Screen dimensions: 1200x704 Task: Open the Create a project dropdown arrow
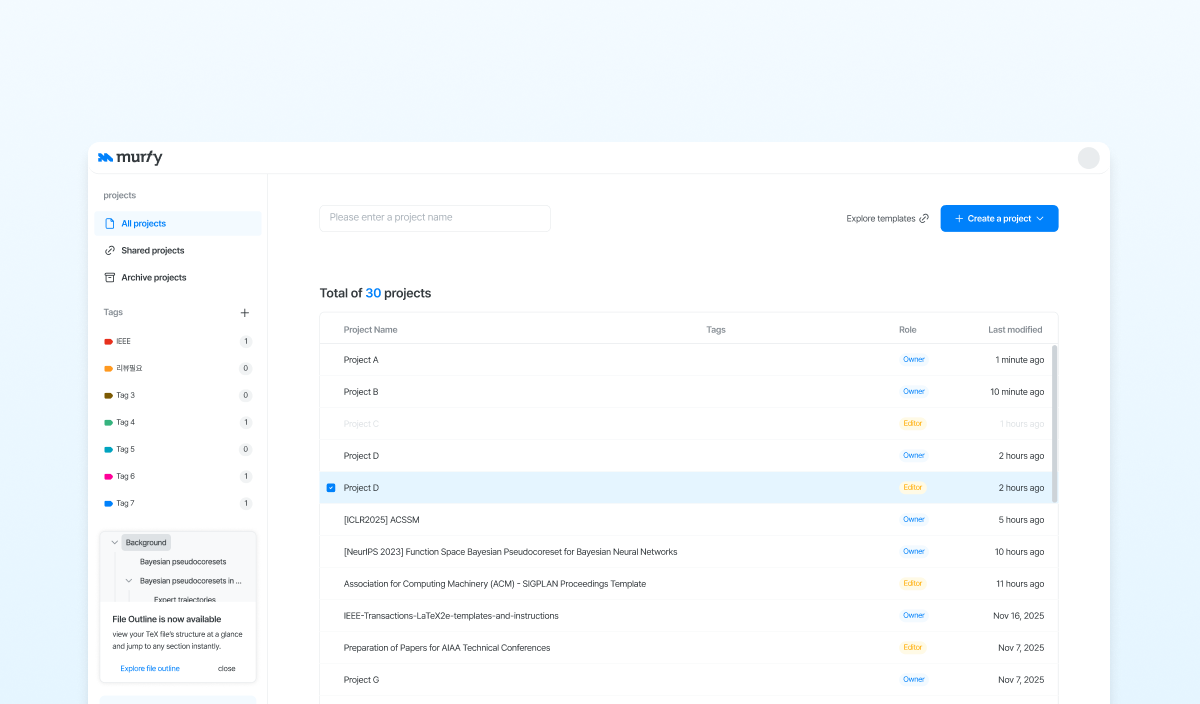[1040, 219]
